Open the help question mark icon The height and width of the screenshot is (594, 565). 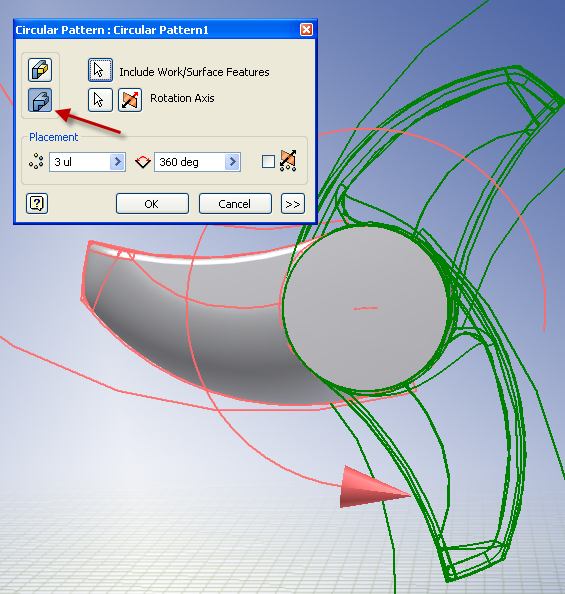click(x=37, y=204)
